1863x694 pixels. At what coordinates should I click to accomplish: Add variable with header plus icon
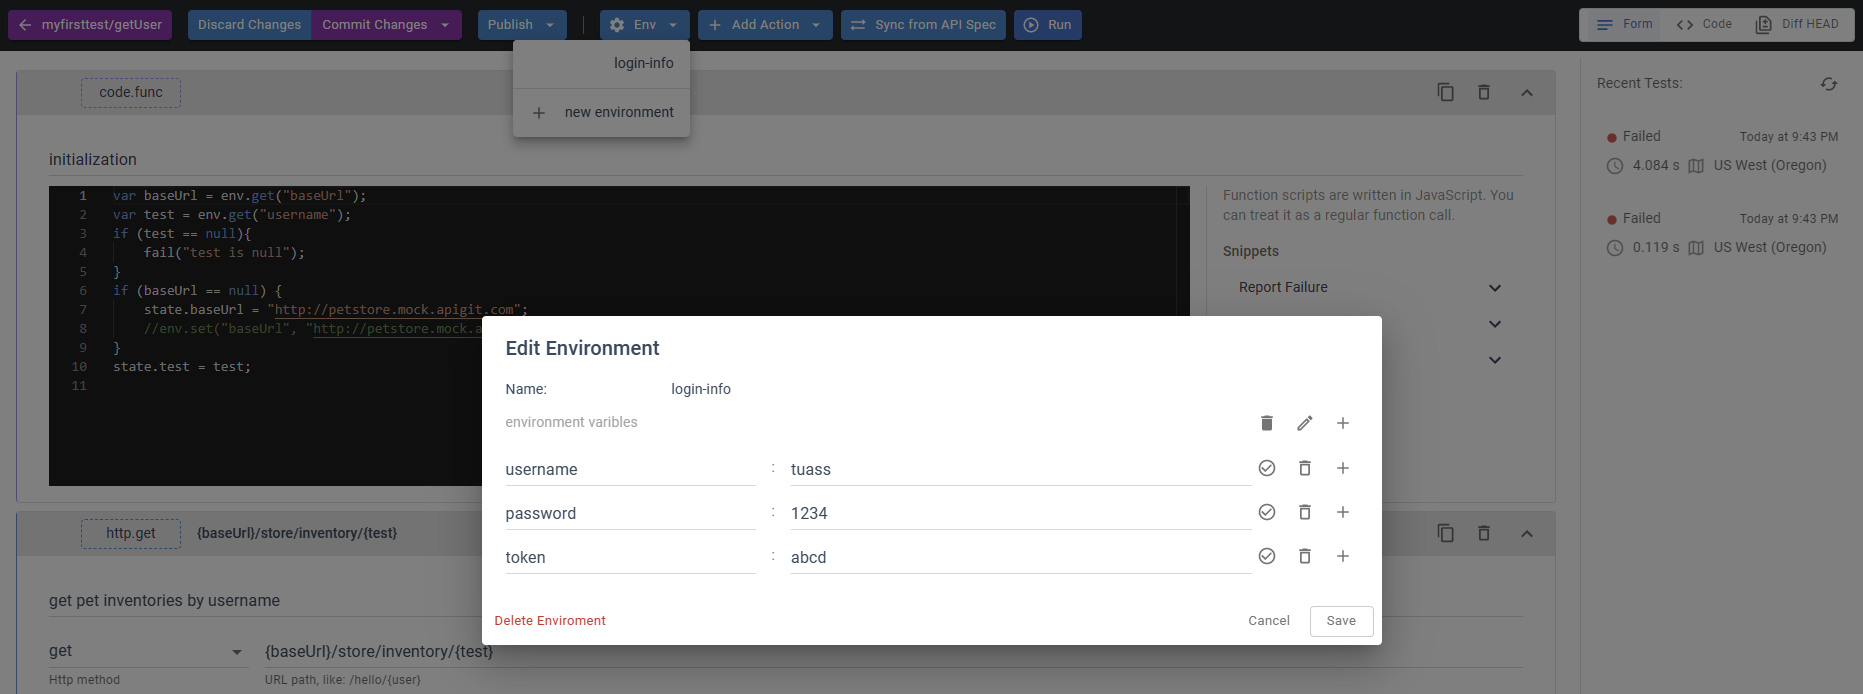tap(1343, 423)
